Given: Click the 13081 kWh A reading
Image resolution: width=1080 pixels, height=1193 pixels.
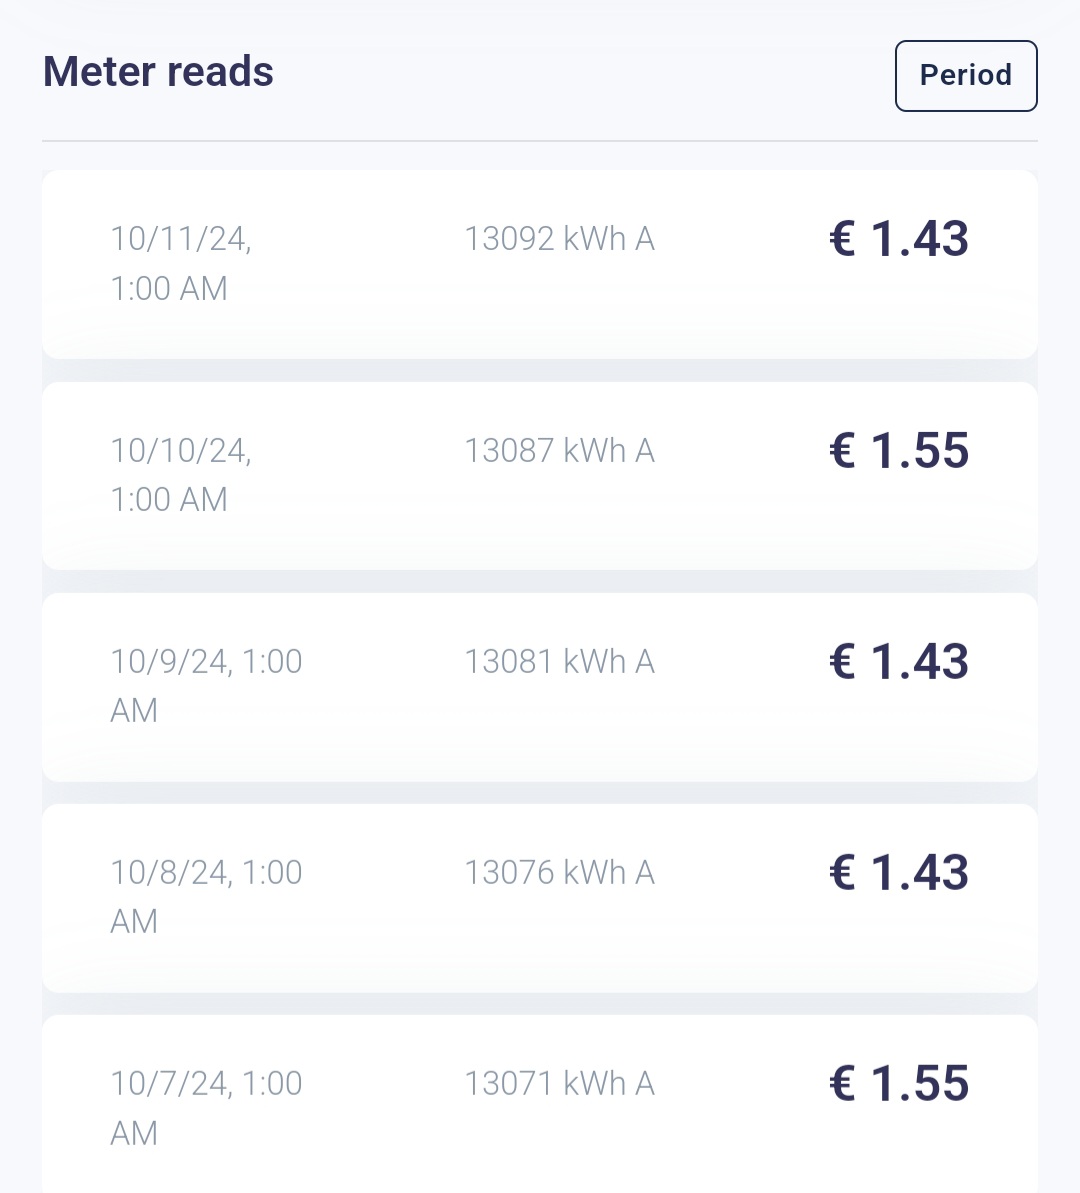Looking at the screenshot, I should (559, 662).
